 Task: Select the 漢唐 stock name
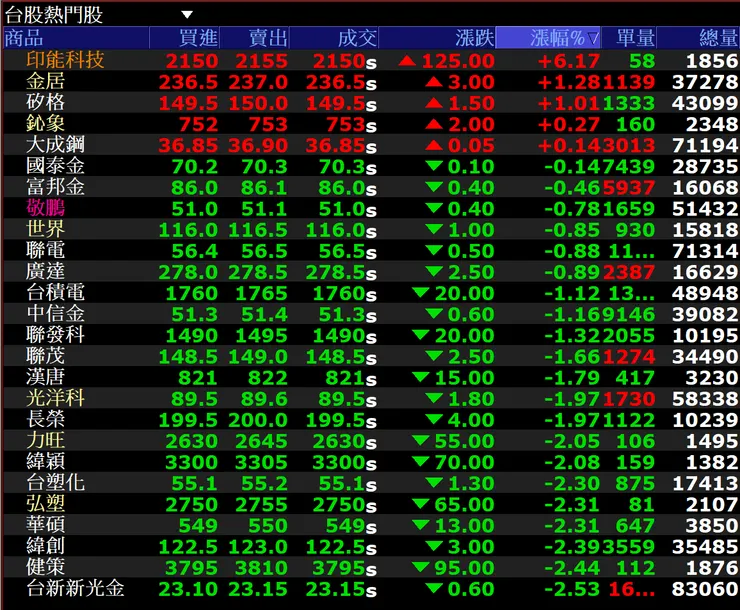coord(45,377)
